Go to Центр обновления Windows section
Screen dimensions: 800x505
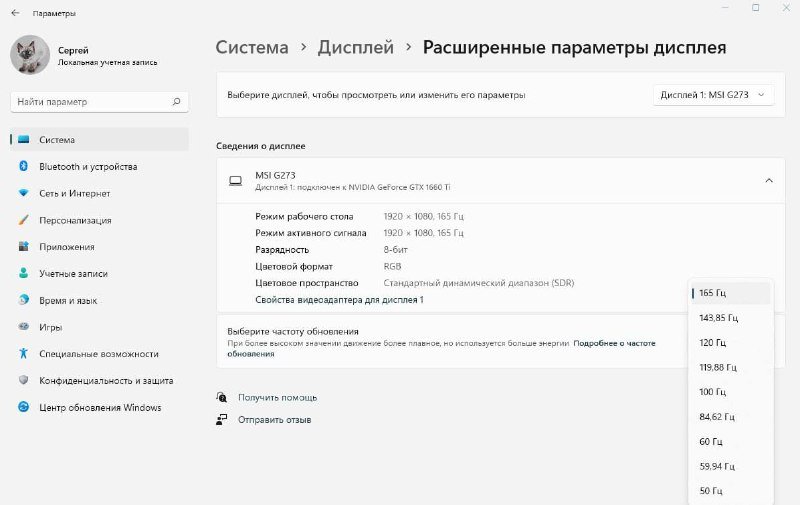[99, 407]
